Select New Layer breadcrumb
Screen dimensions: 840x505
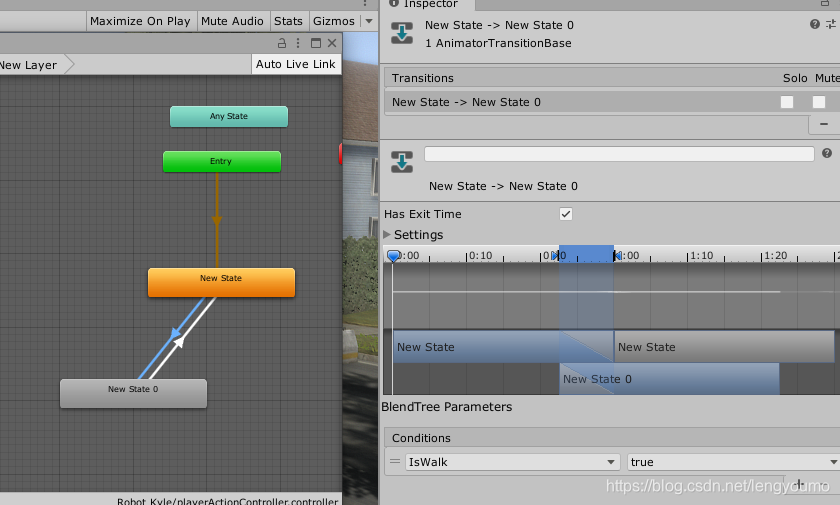coord(28,65)
